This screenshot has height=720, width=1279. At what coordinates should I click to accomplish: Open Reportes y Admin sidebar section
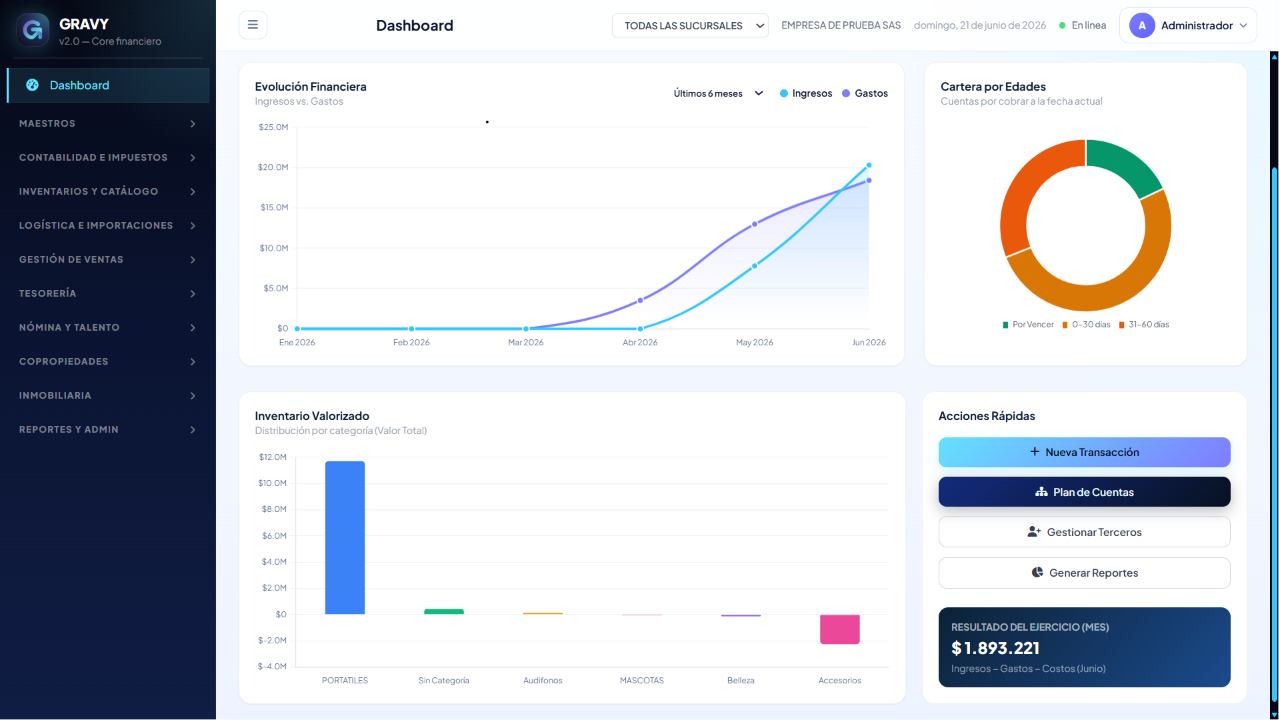(x=108, y=429)
